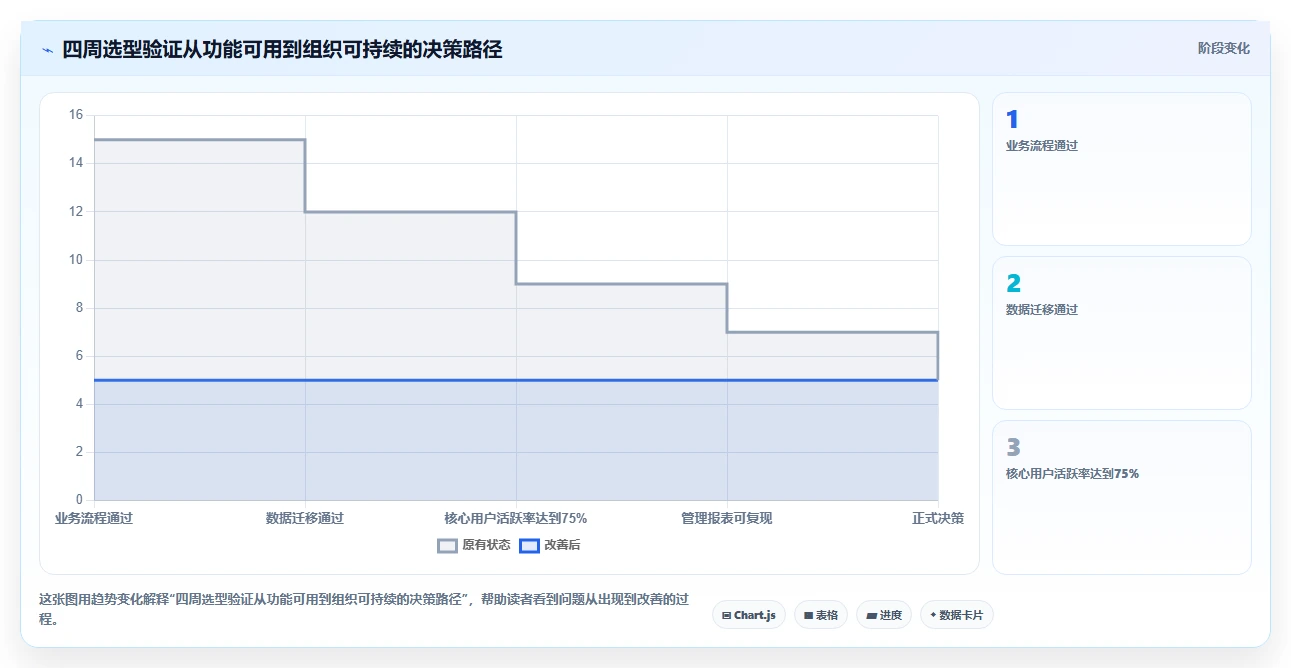The height and width of the screenshot is (668, 1291).
Task: Click the chart description paragraph below chart
Action: point(364,609)
